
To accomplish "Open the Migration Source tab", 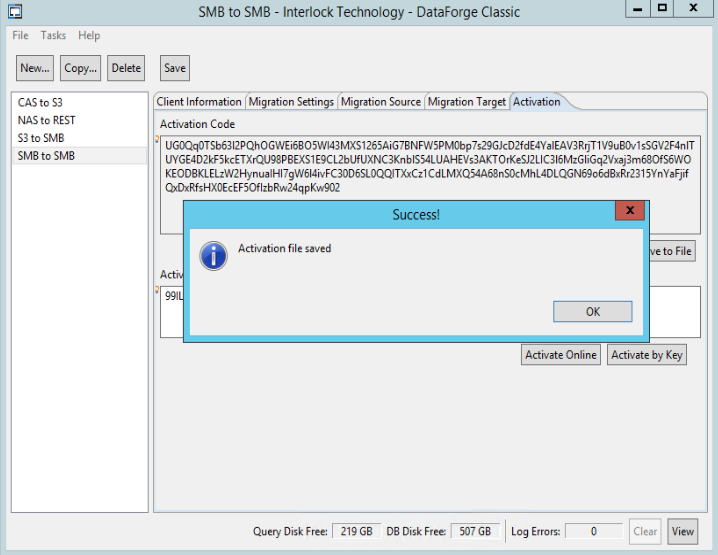I will click(x=381, y=102).
